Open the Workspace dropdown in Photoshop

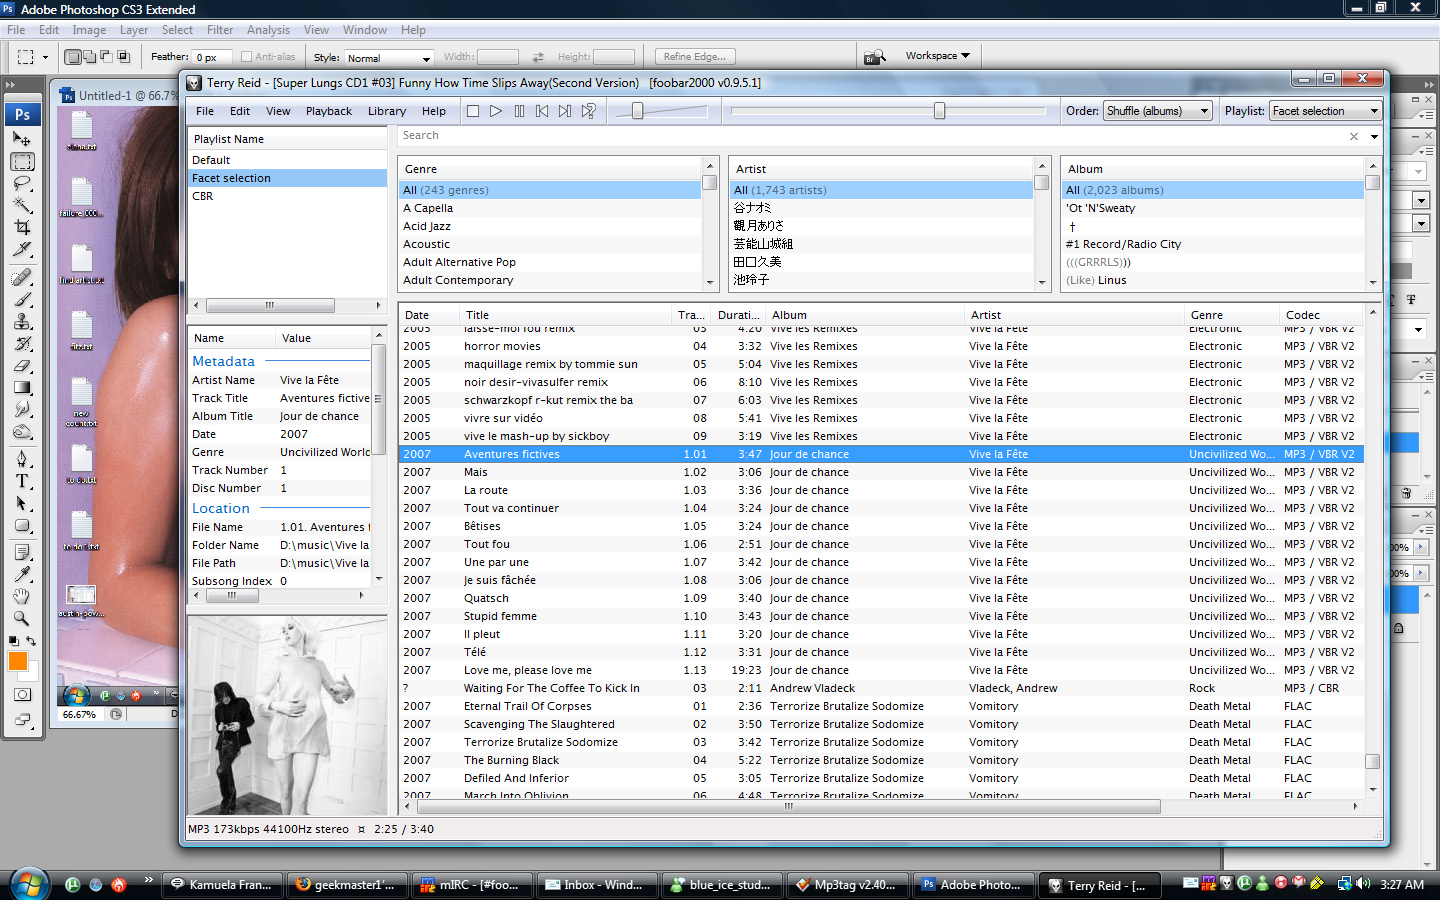tap(937, 56)
